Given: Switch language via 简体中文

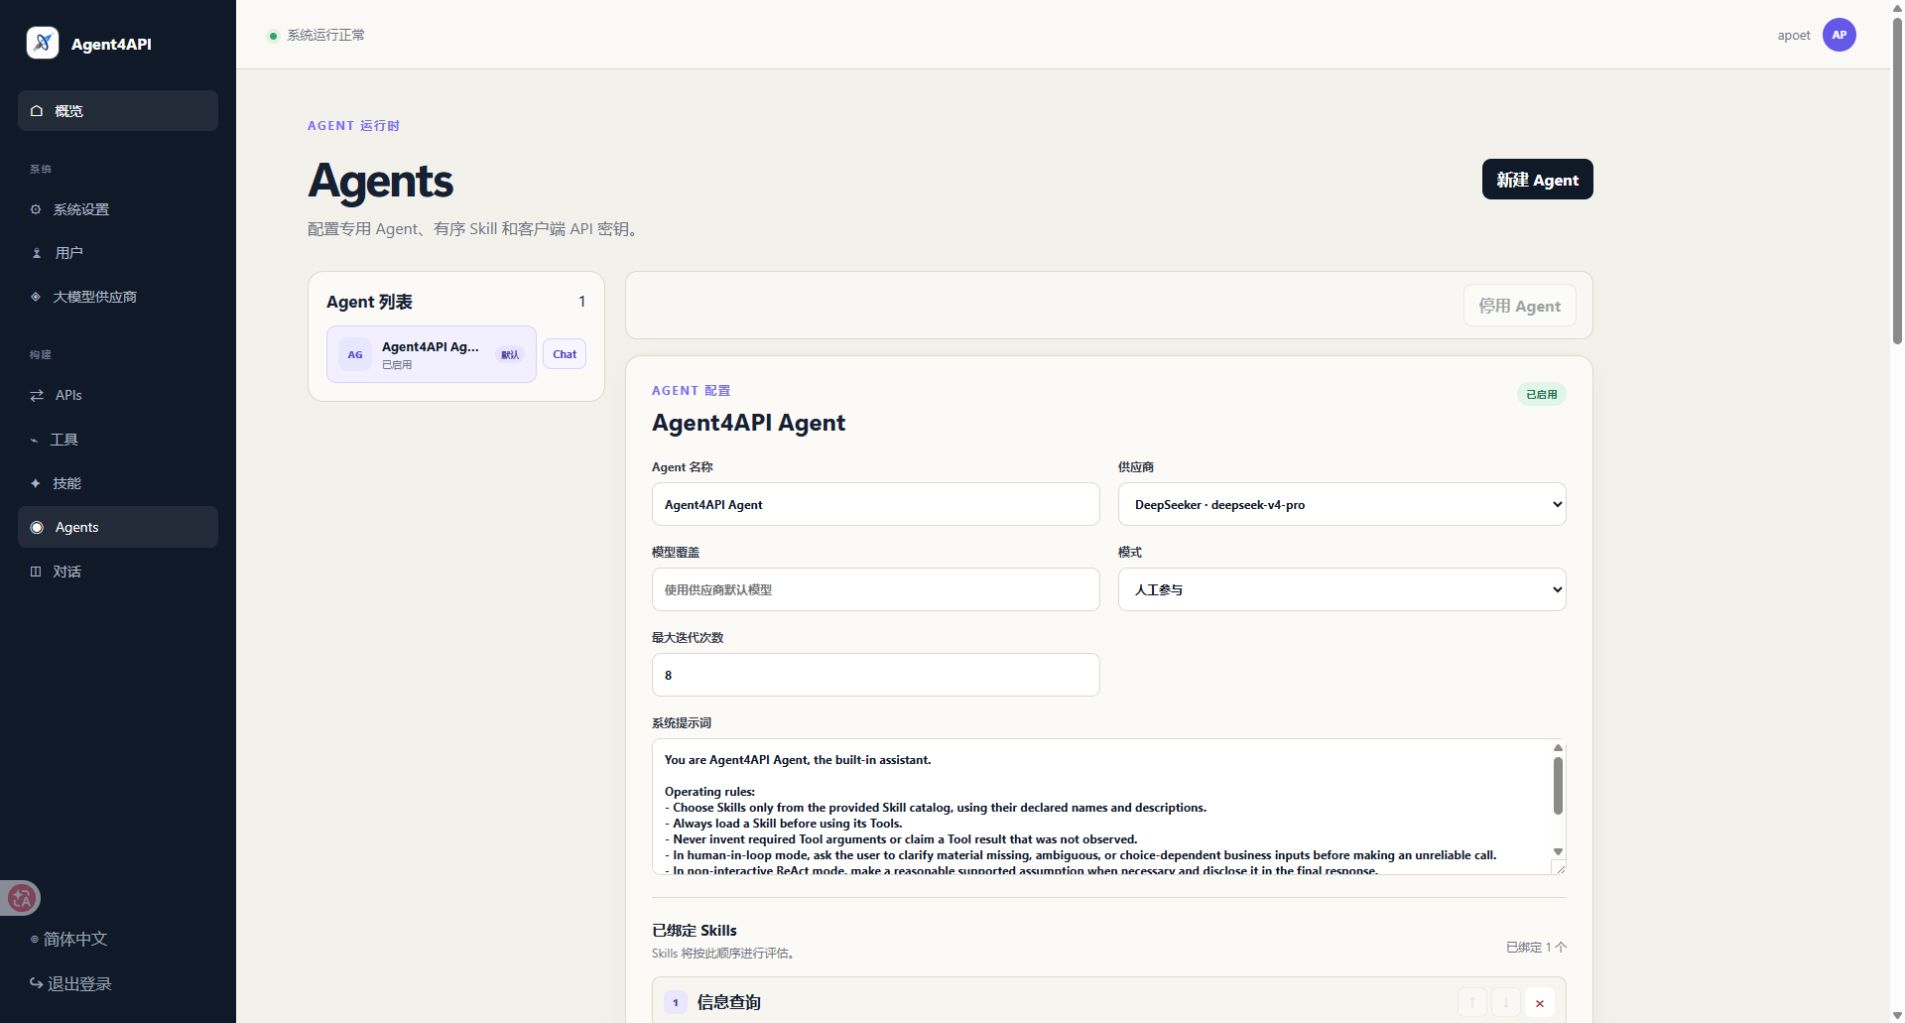Looking at the screenshot, I should click(x=70, y=939).
